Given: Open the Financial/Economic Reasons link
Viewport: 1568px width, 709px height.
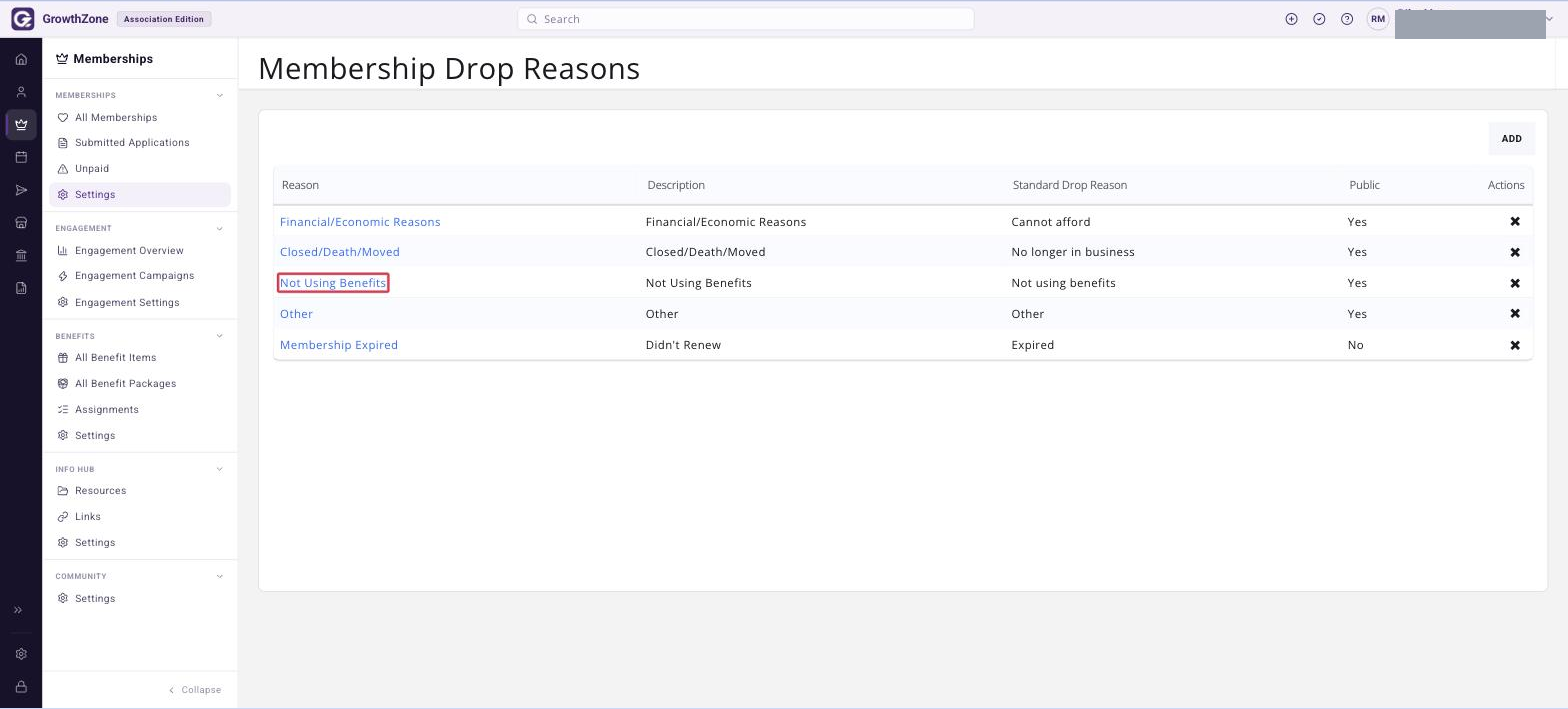Looking at the screenshot, I should click(x=360, y=222).
